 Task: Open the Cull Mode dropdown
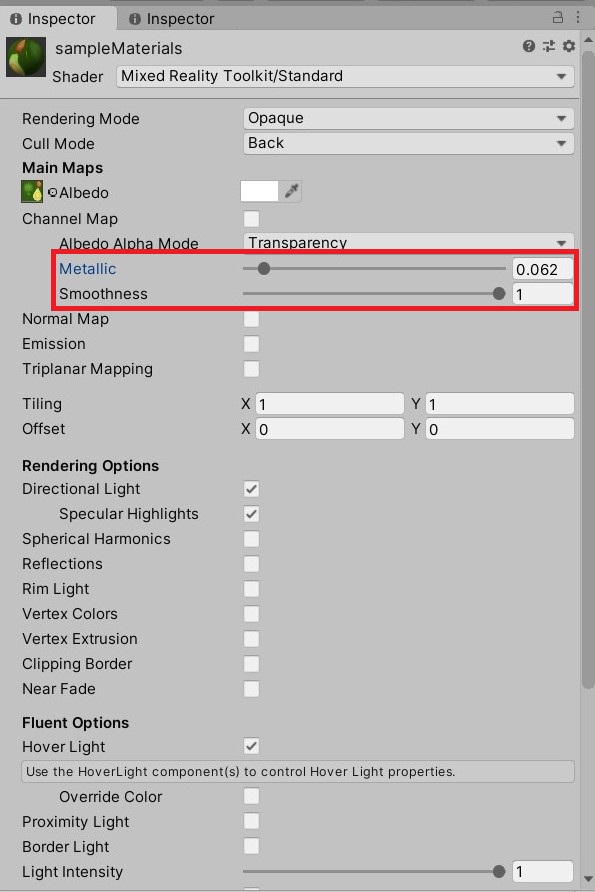[408, 143]
